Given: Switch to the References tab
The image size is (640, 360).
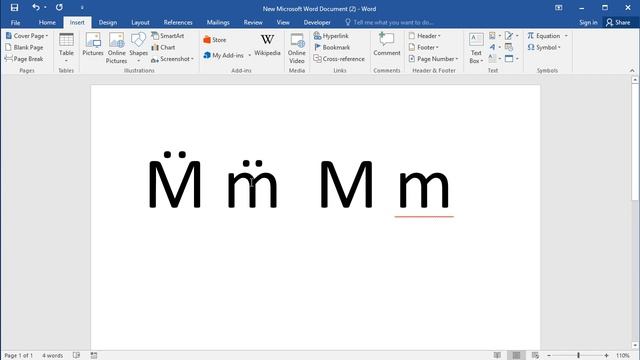Looking at the screenshot, I should click(178, 22).
